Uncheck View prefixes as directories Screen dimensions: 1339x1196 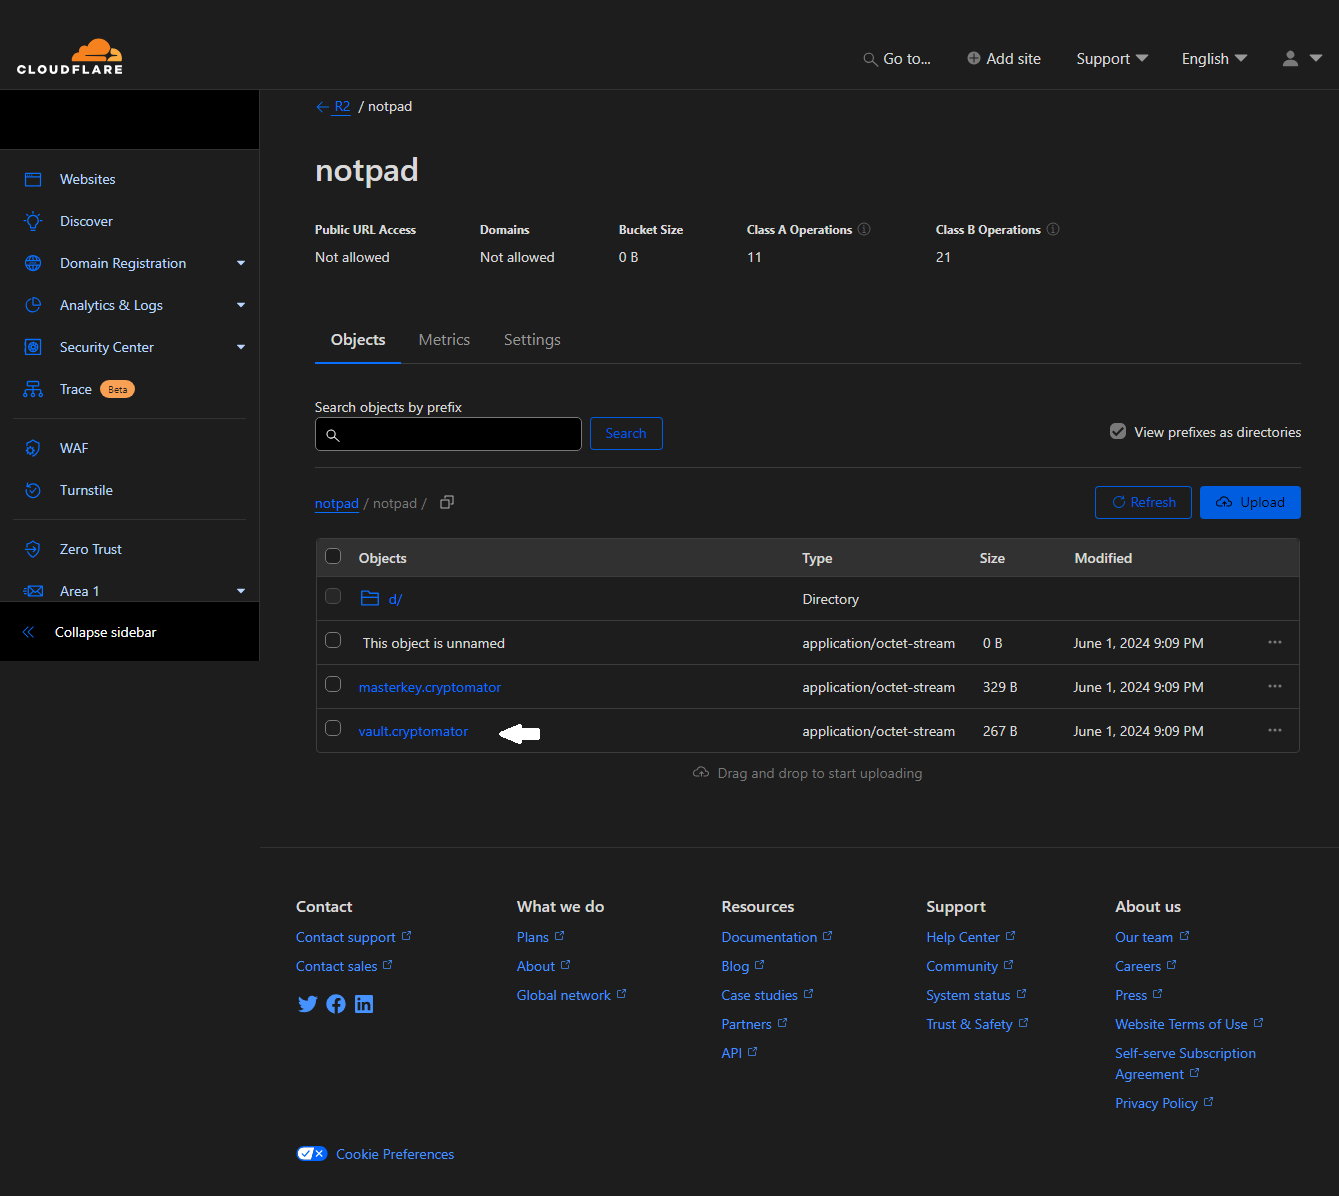pyautogui.click(x=1118, y=432)
